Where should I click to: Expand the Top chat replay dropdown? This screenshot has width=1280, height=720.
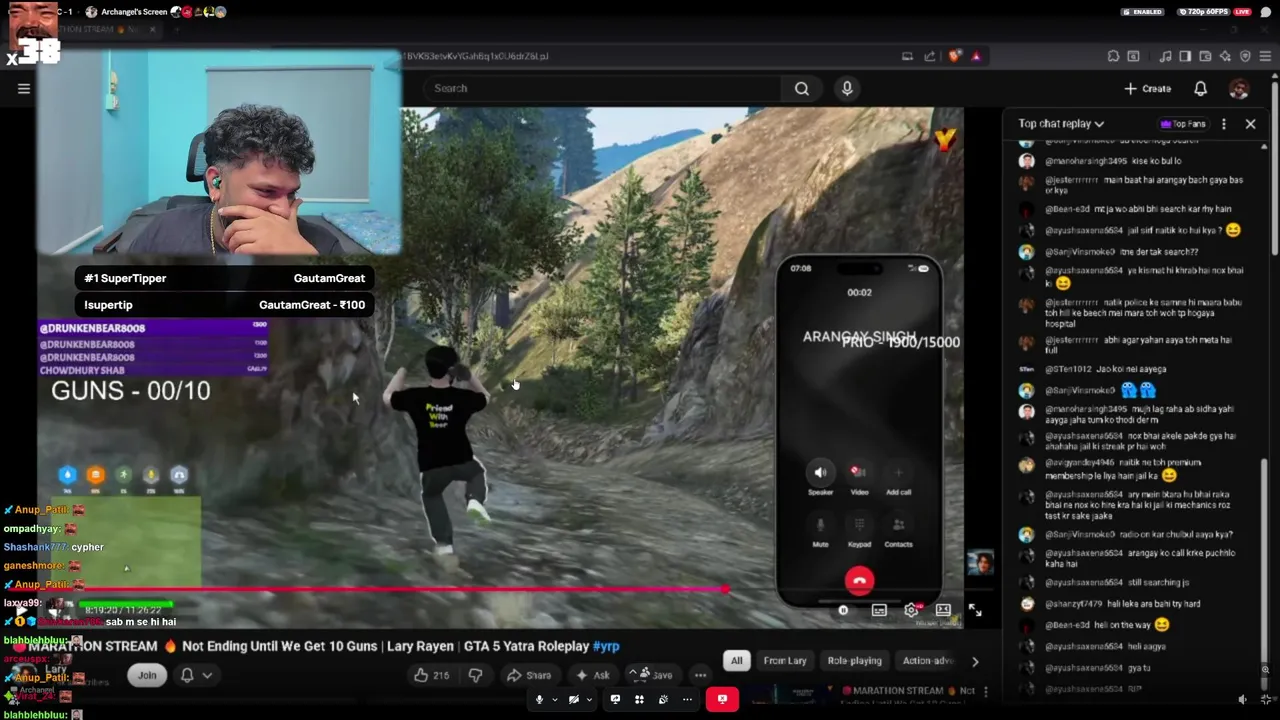1061,124
